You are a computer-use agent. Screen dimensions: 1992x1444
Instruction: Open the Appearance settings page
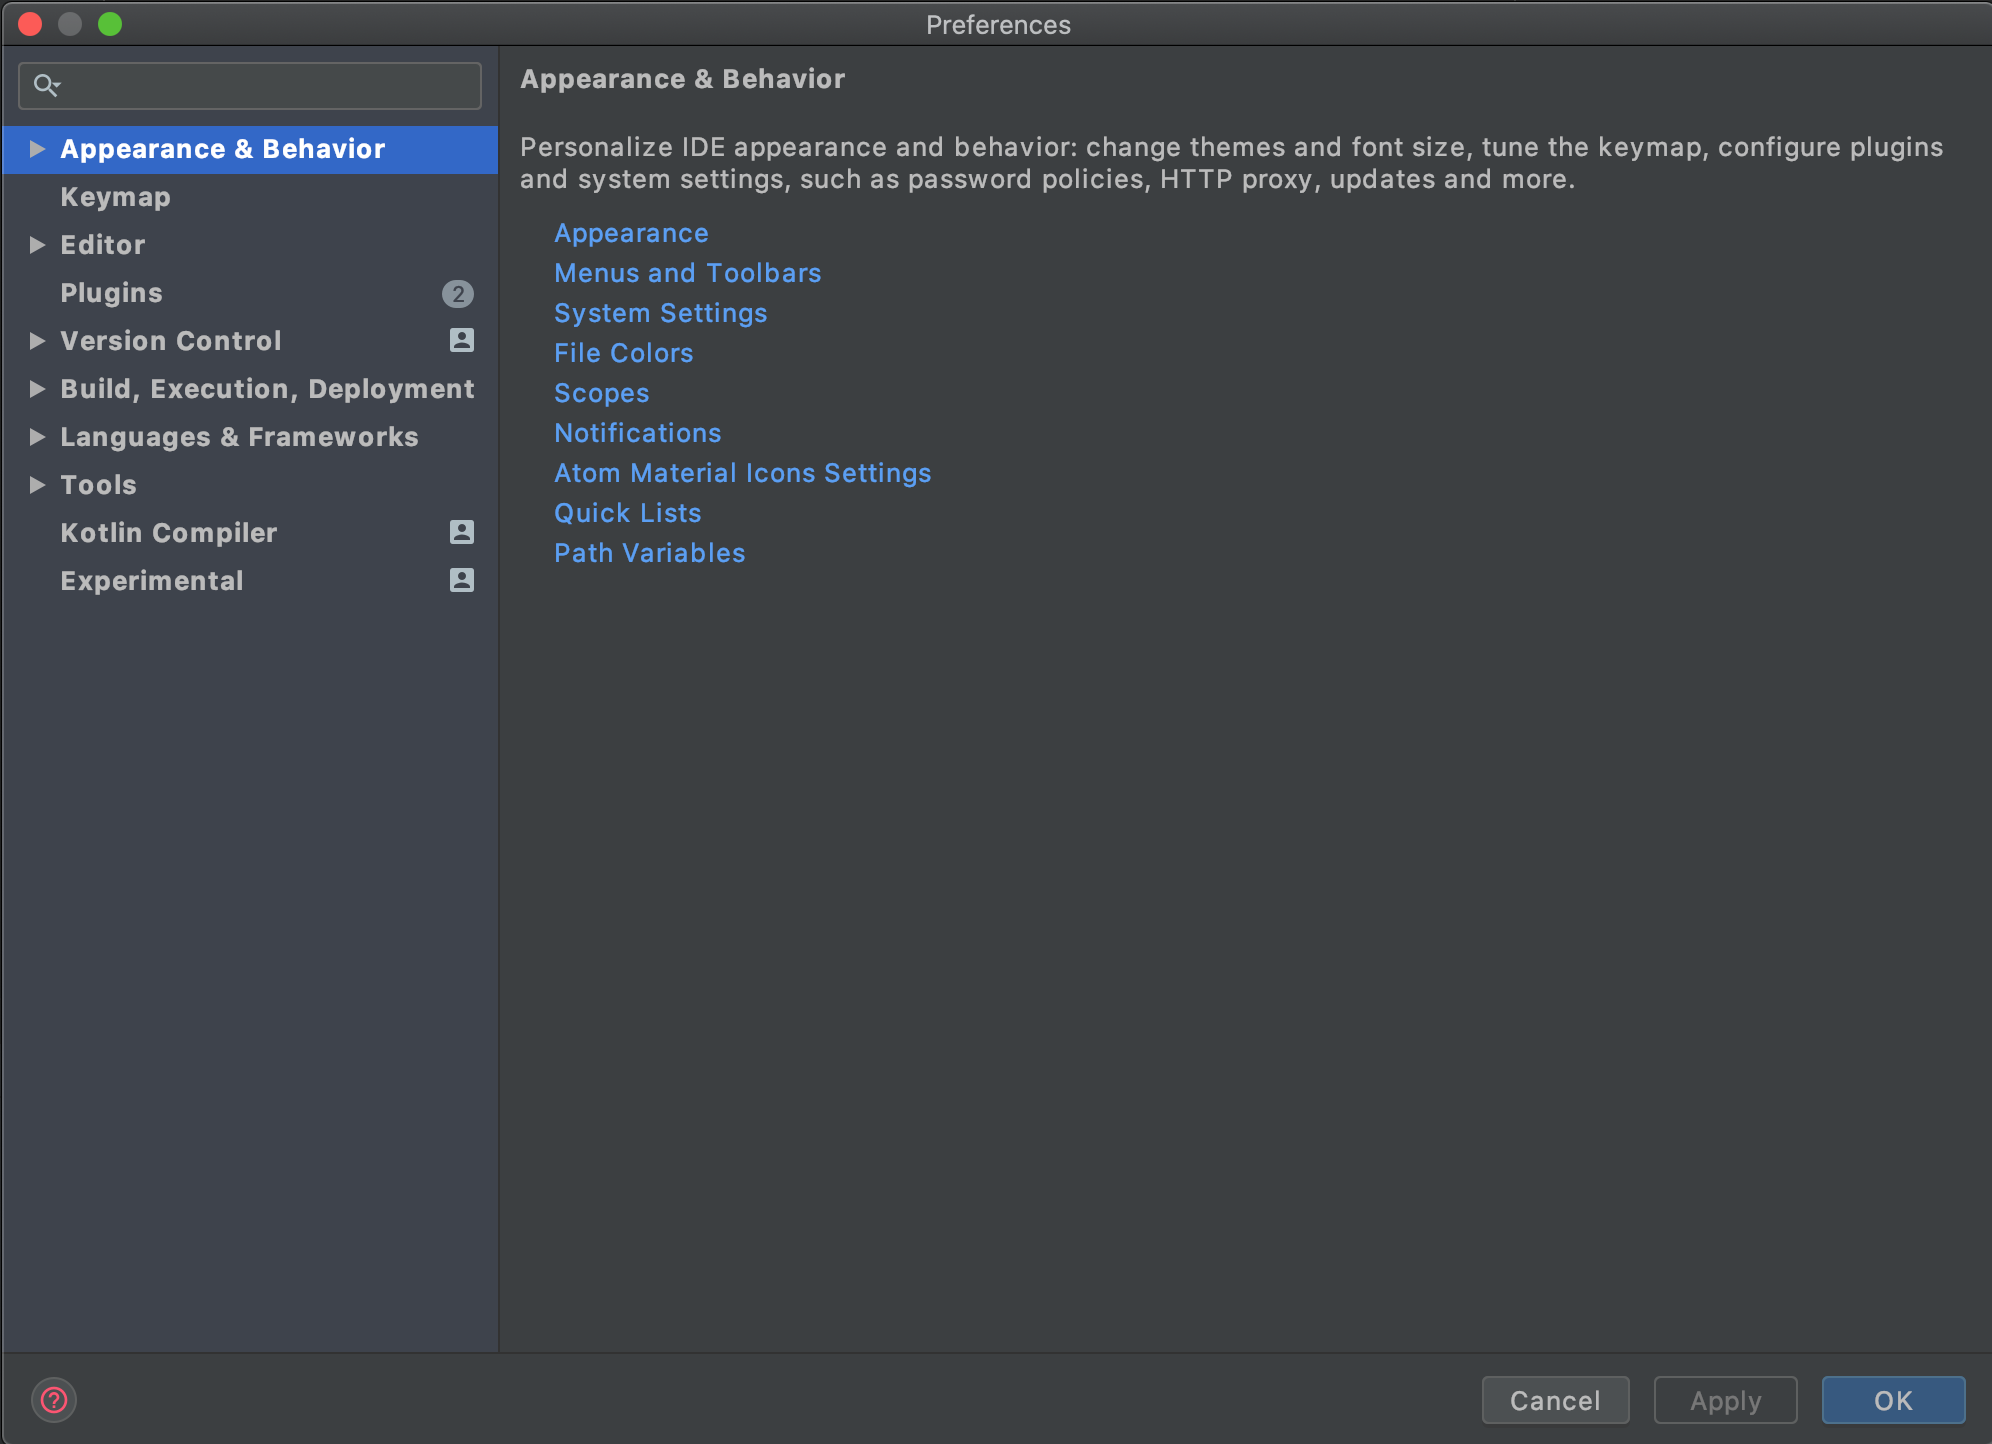[629, 232]
